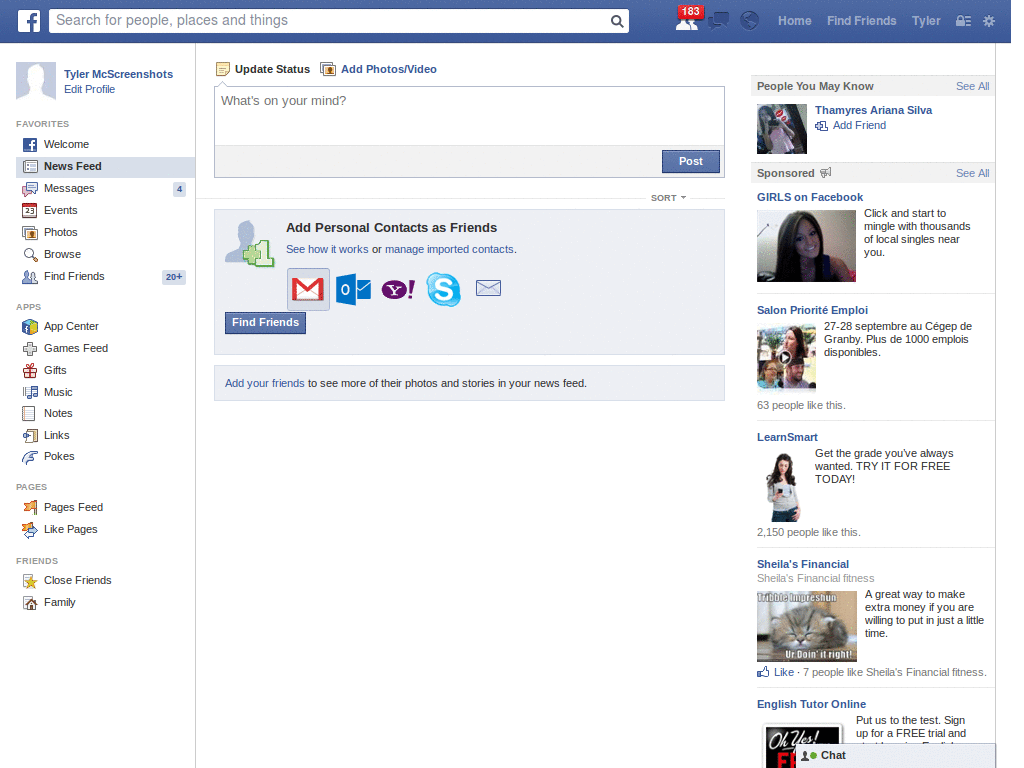The image size is (1024, 768).
Task: Open the See how it works link
Action: 327,249
